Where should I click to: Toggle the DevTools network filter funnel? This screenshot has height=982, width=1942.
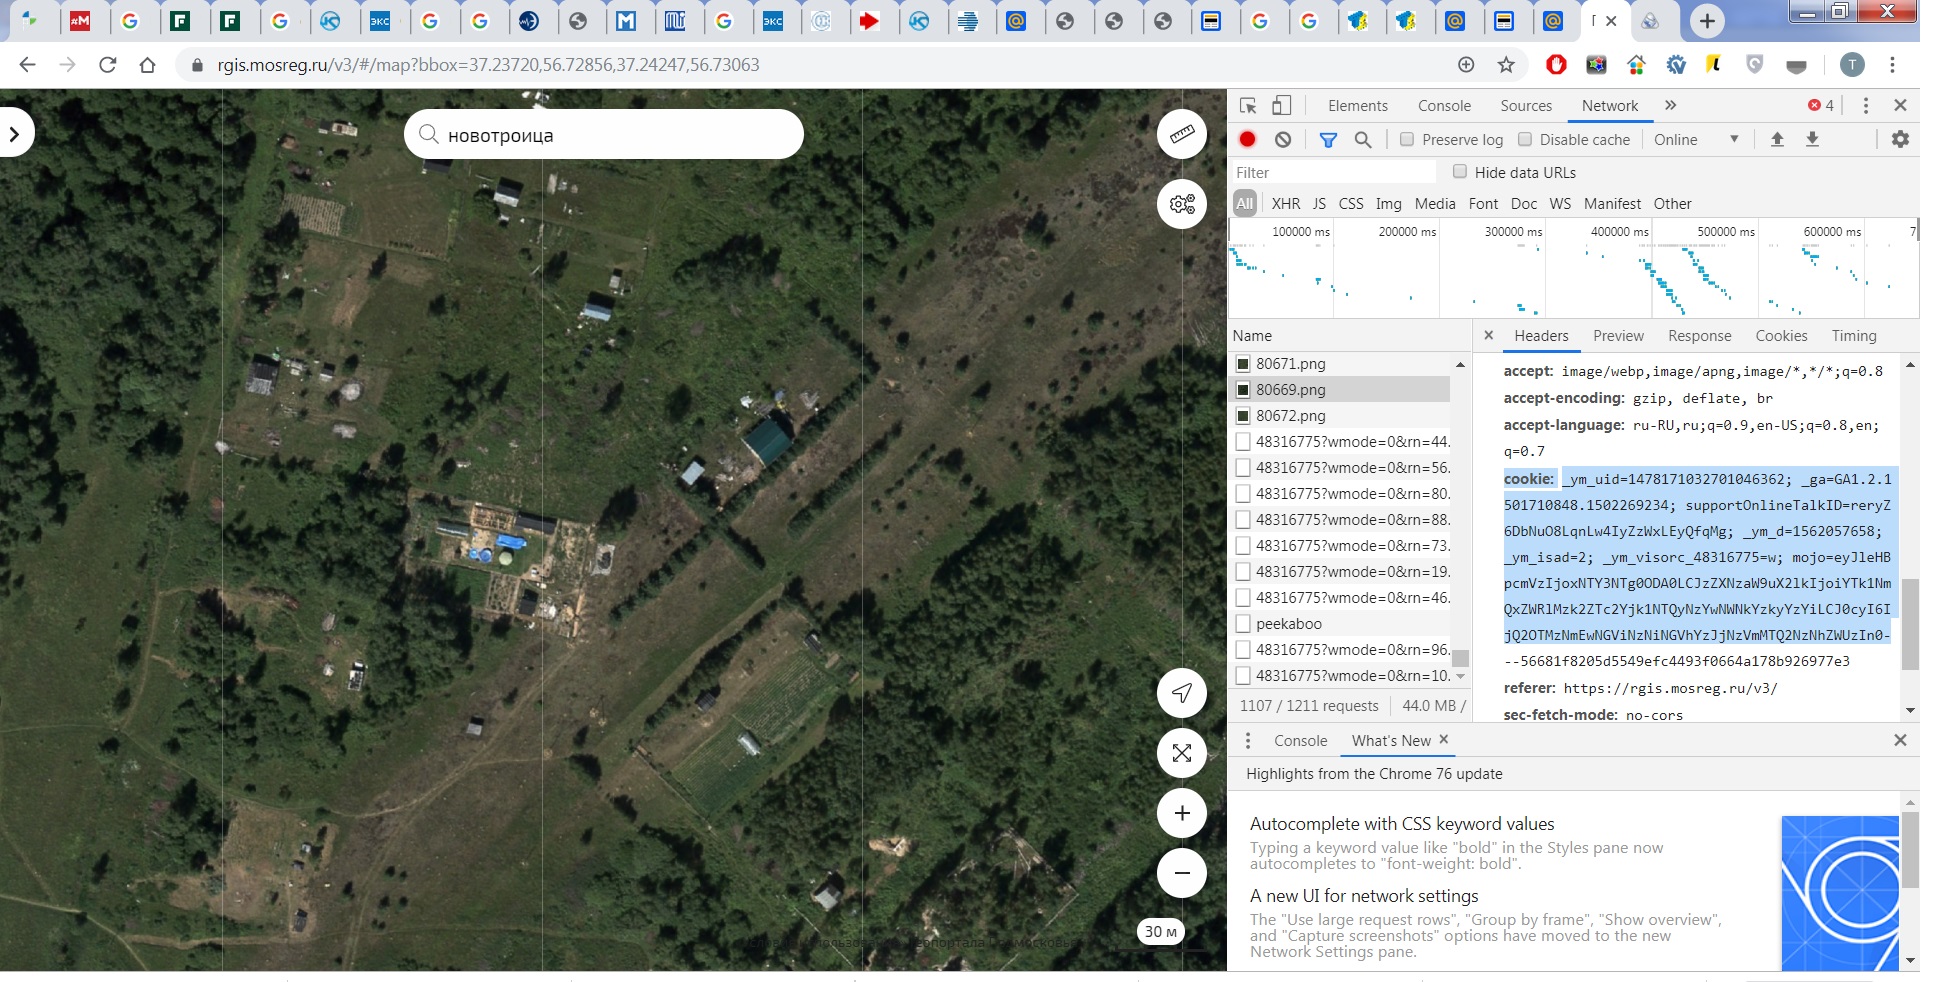click(1328, 140)
